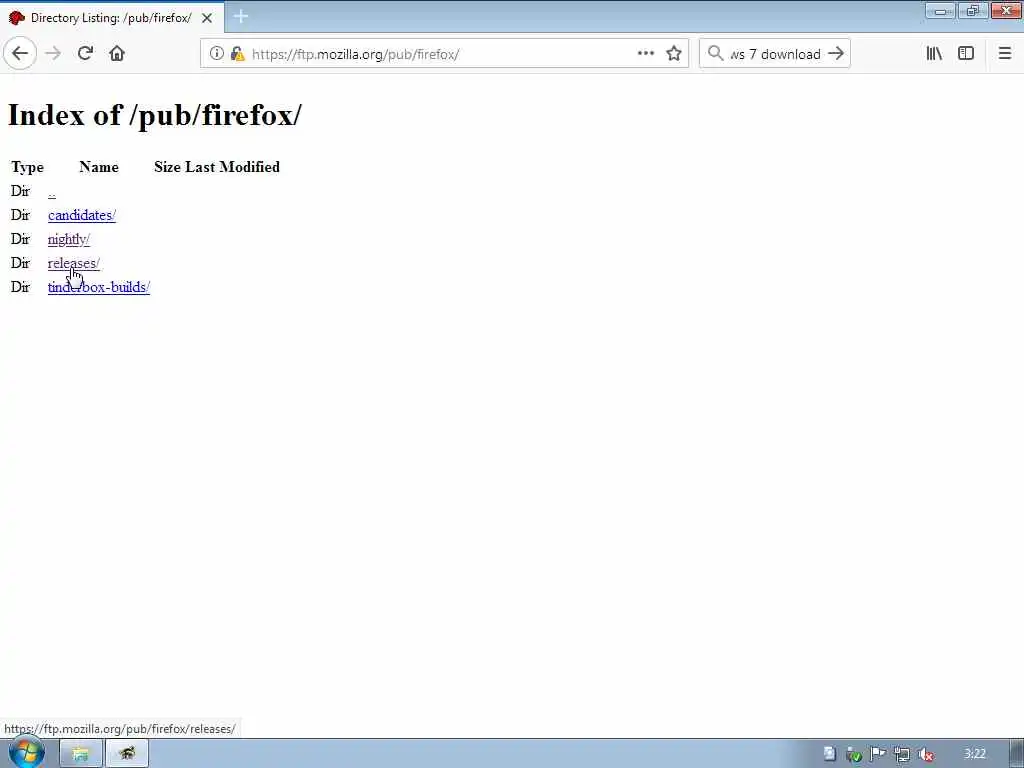The height and width of the screenshot is (768, 1024).
Task: Toggle the sidebar view icon
Action: click(966, 54)
